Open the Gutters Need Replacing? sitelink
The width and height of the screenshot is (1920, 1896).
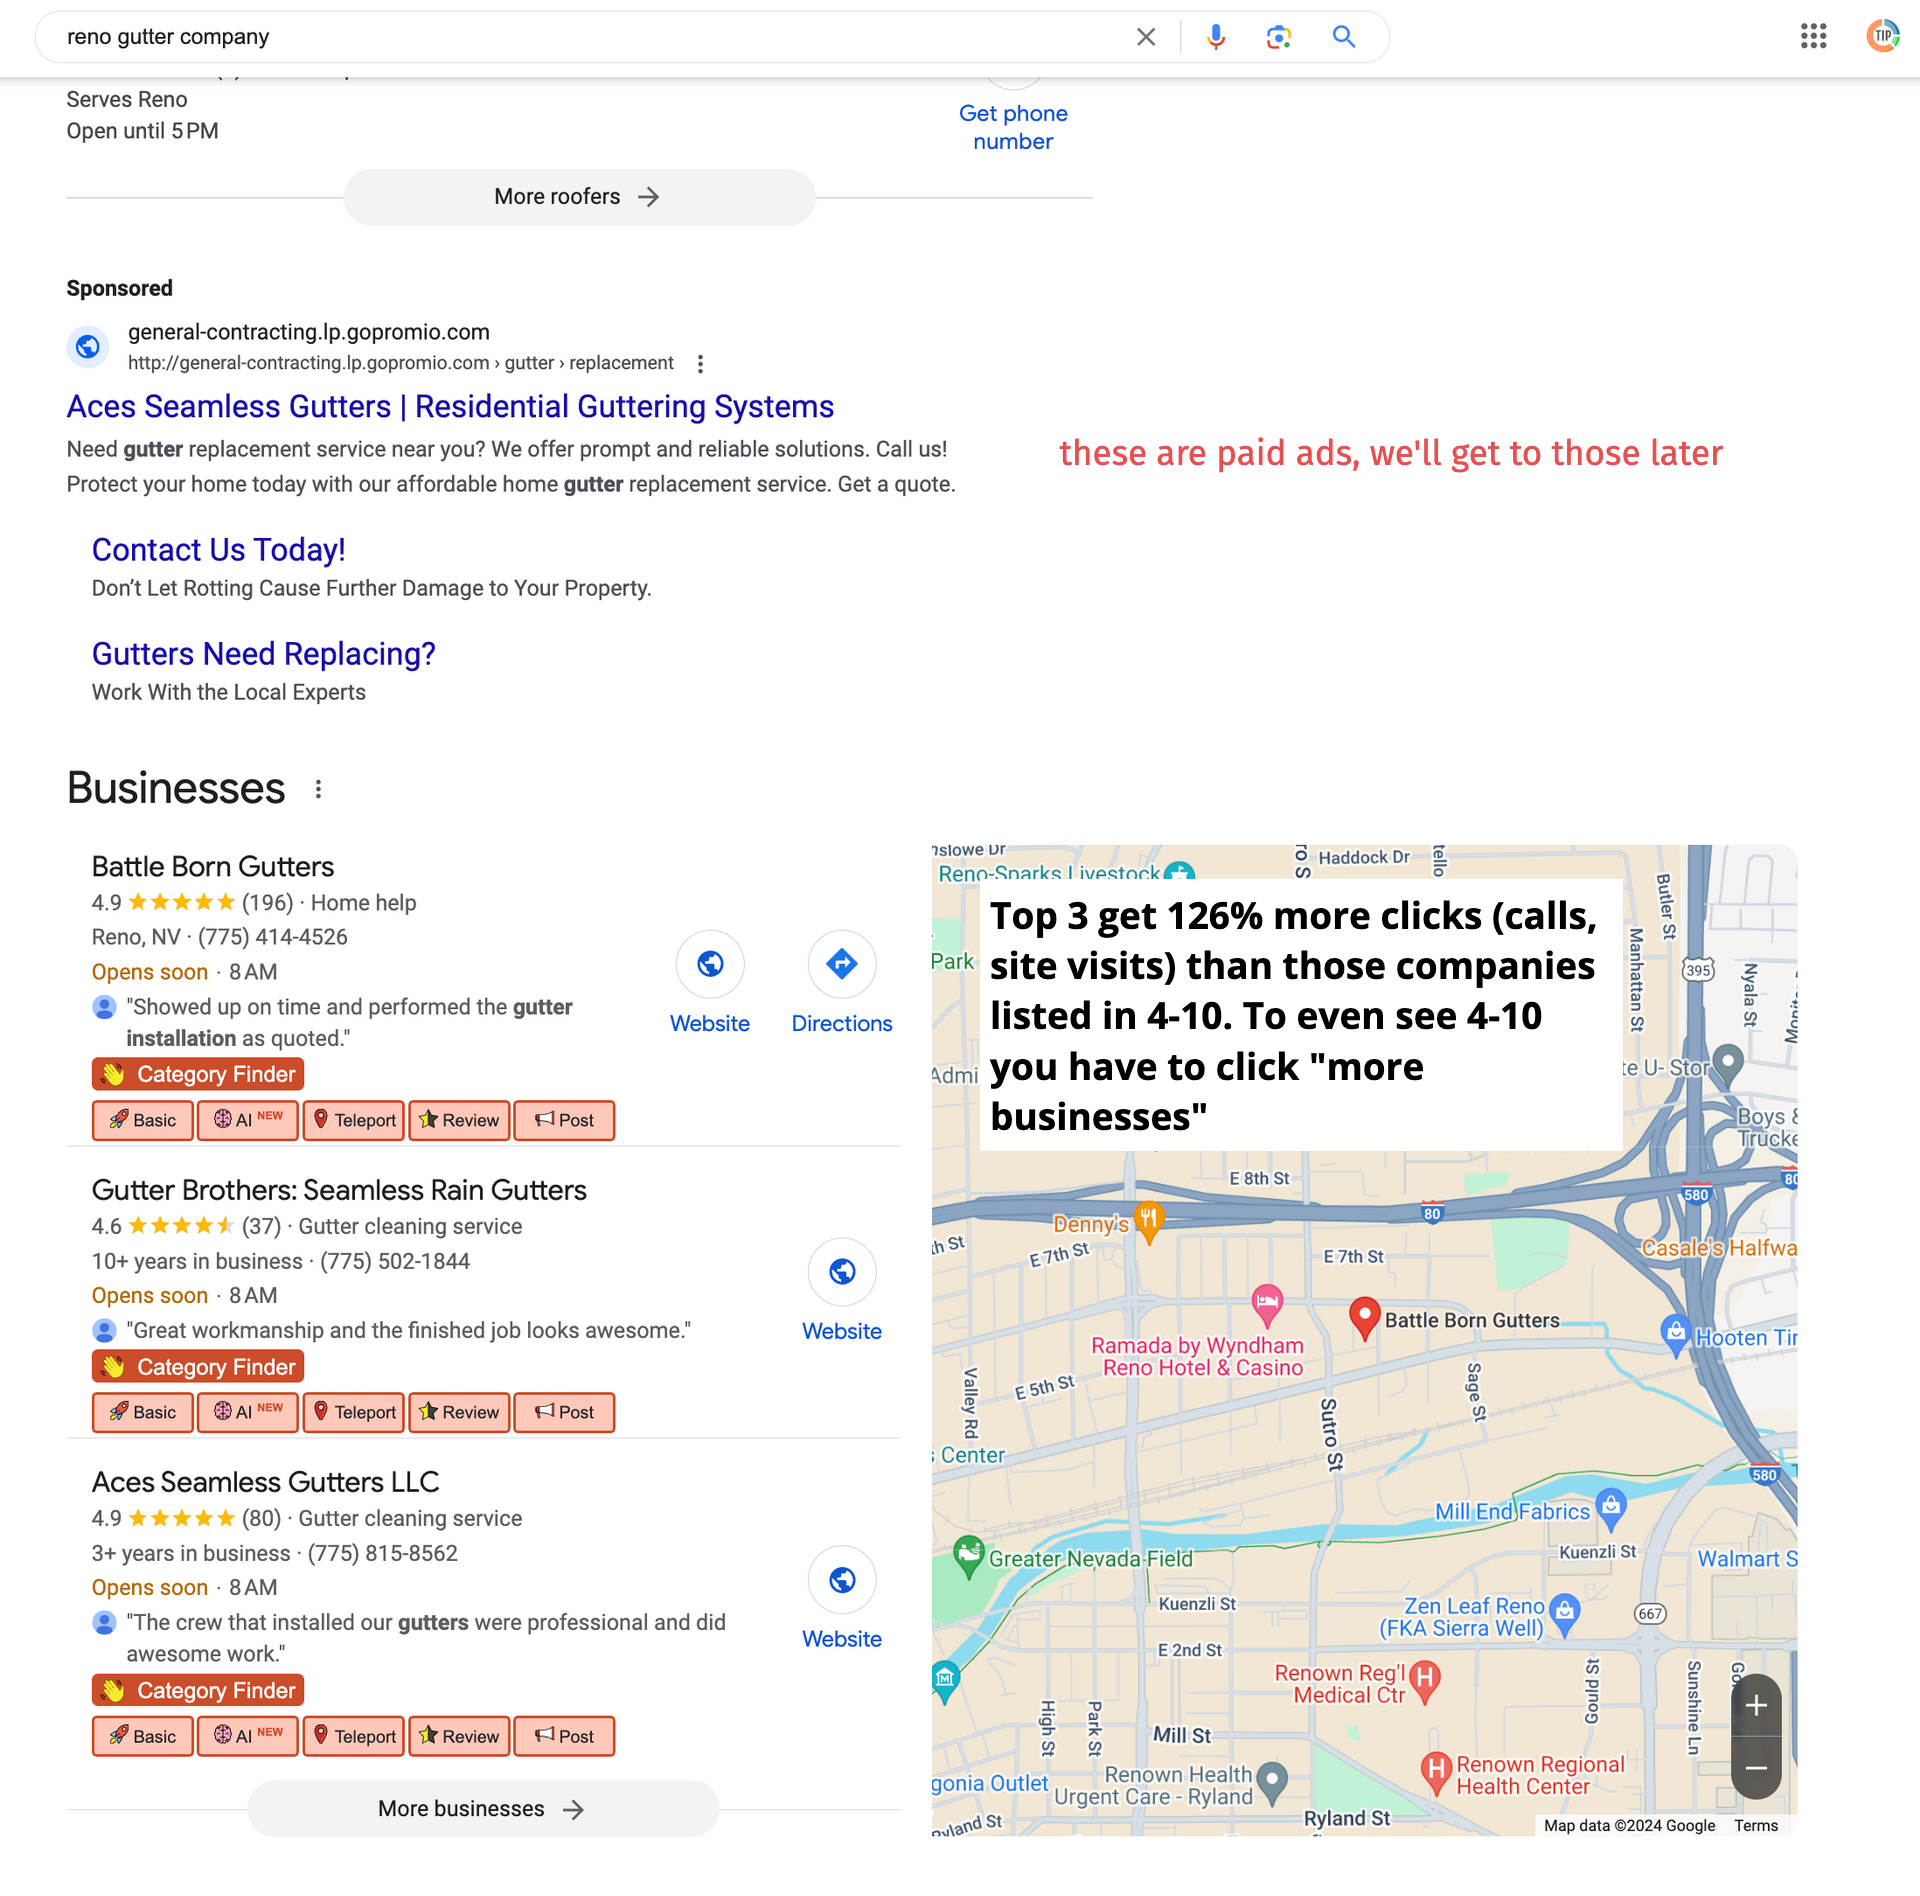[264, 654]
